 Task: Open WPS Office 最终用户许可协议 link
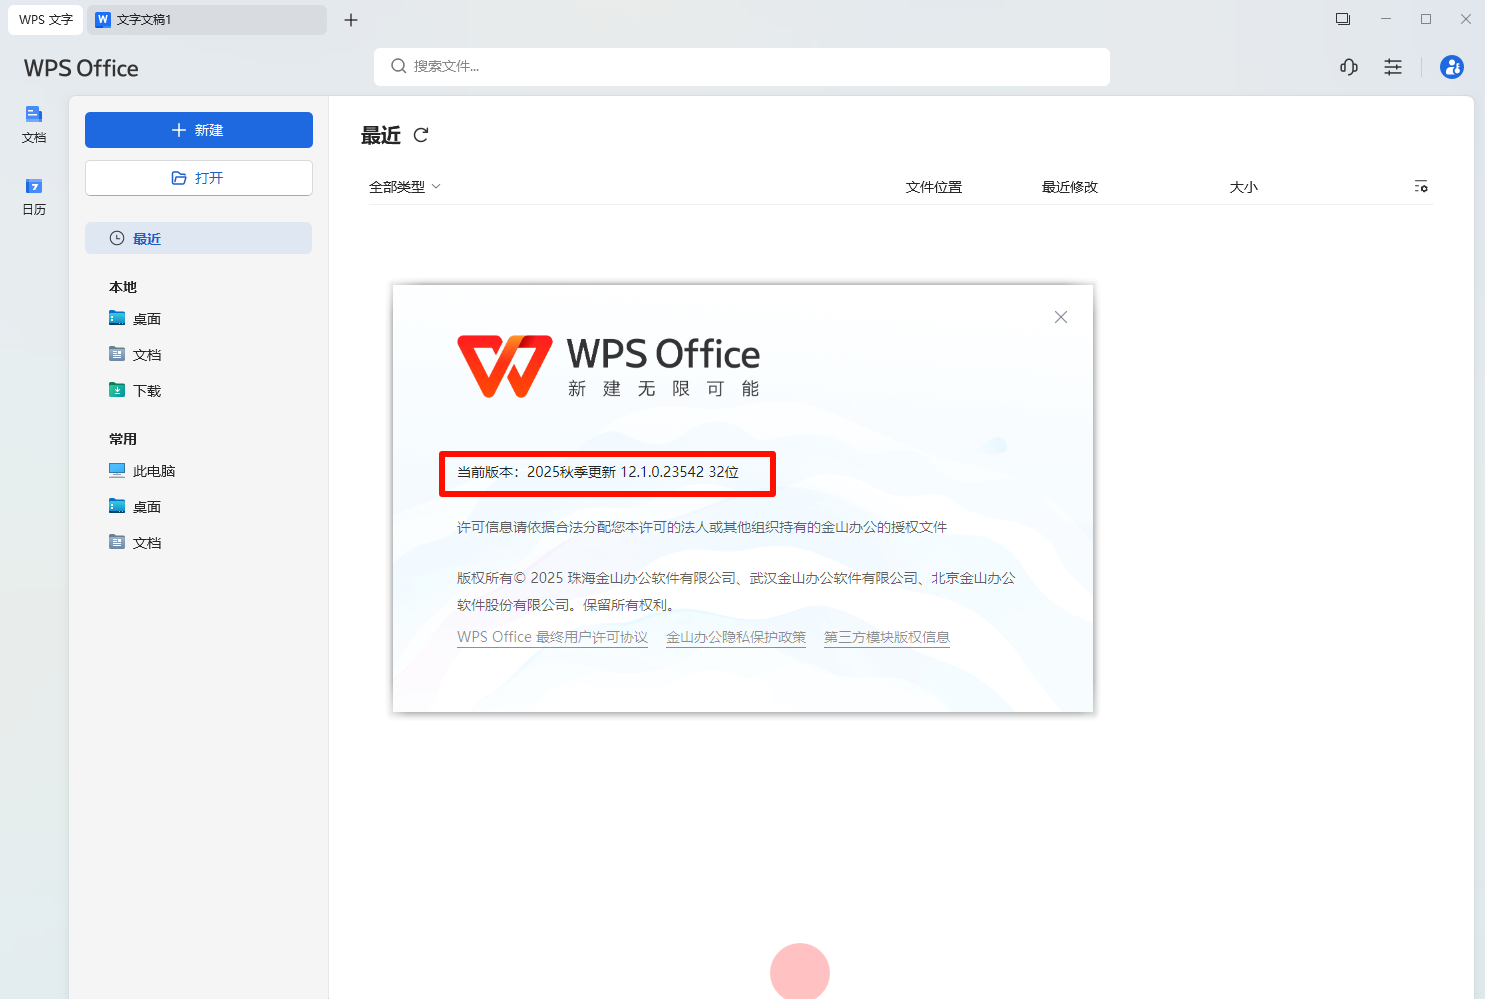point(551,636)
